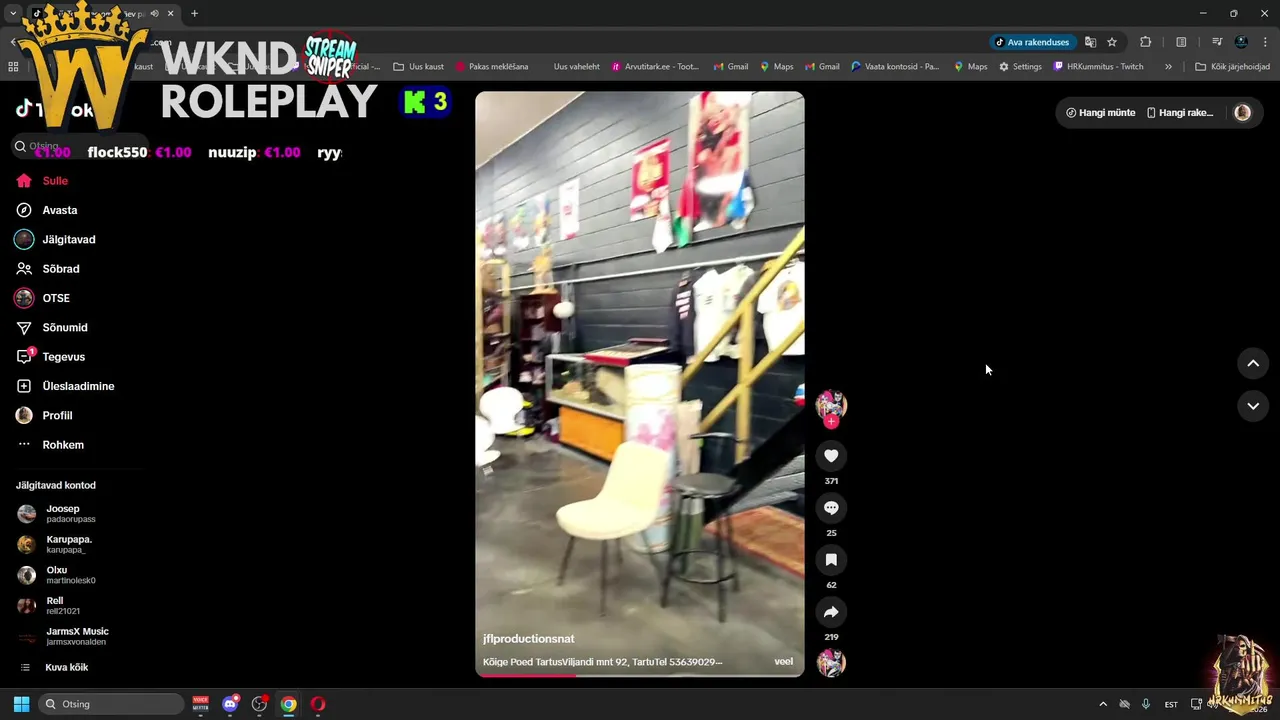Open Voicemeeter from the taskbar
This screenshot has height=720, width=1280.
[201, 704]
